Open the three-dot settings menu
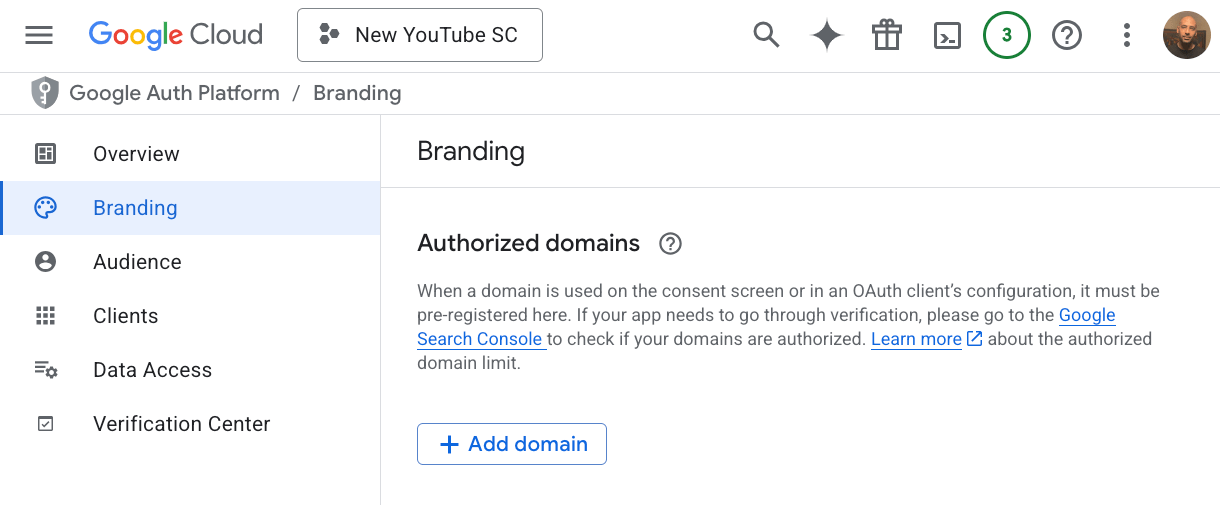Image resolution: width=1220 pixels, height=505 pixels. click(1127, 35)
